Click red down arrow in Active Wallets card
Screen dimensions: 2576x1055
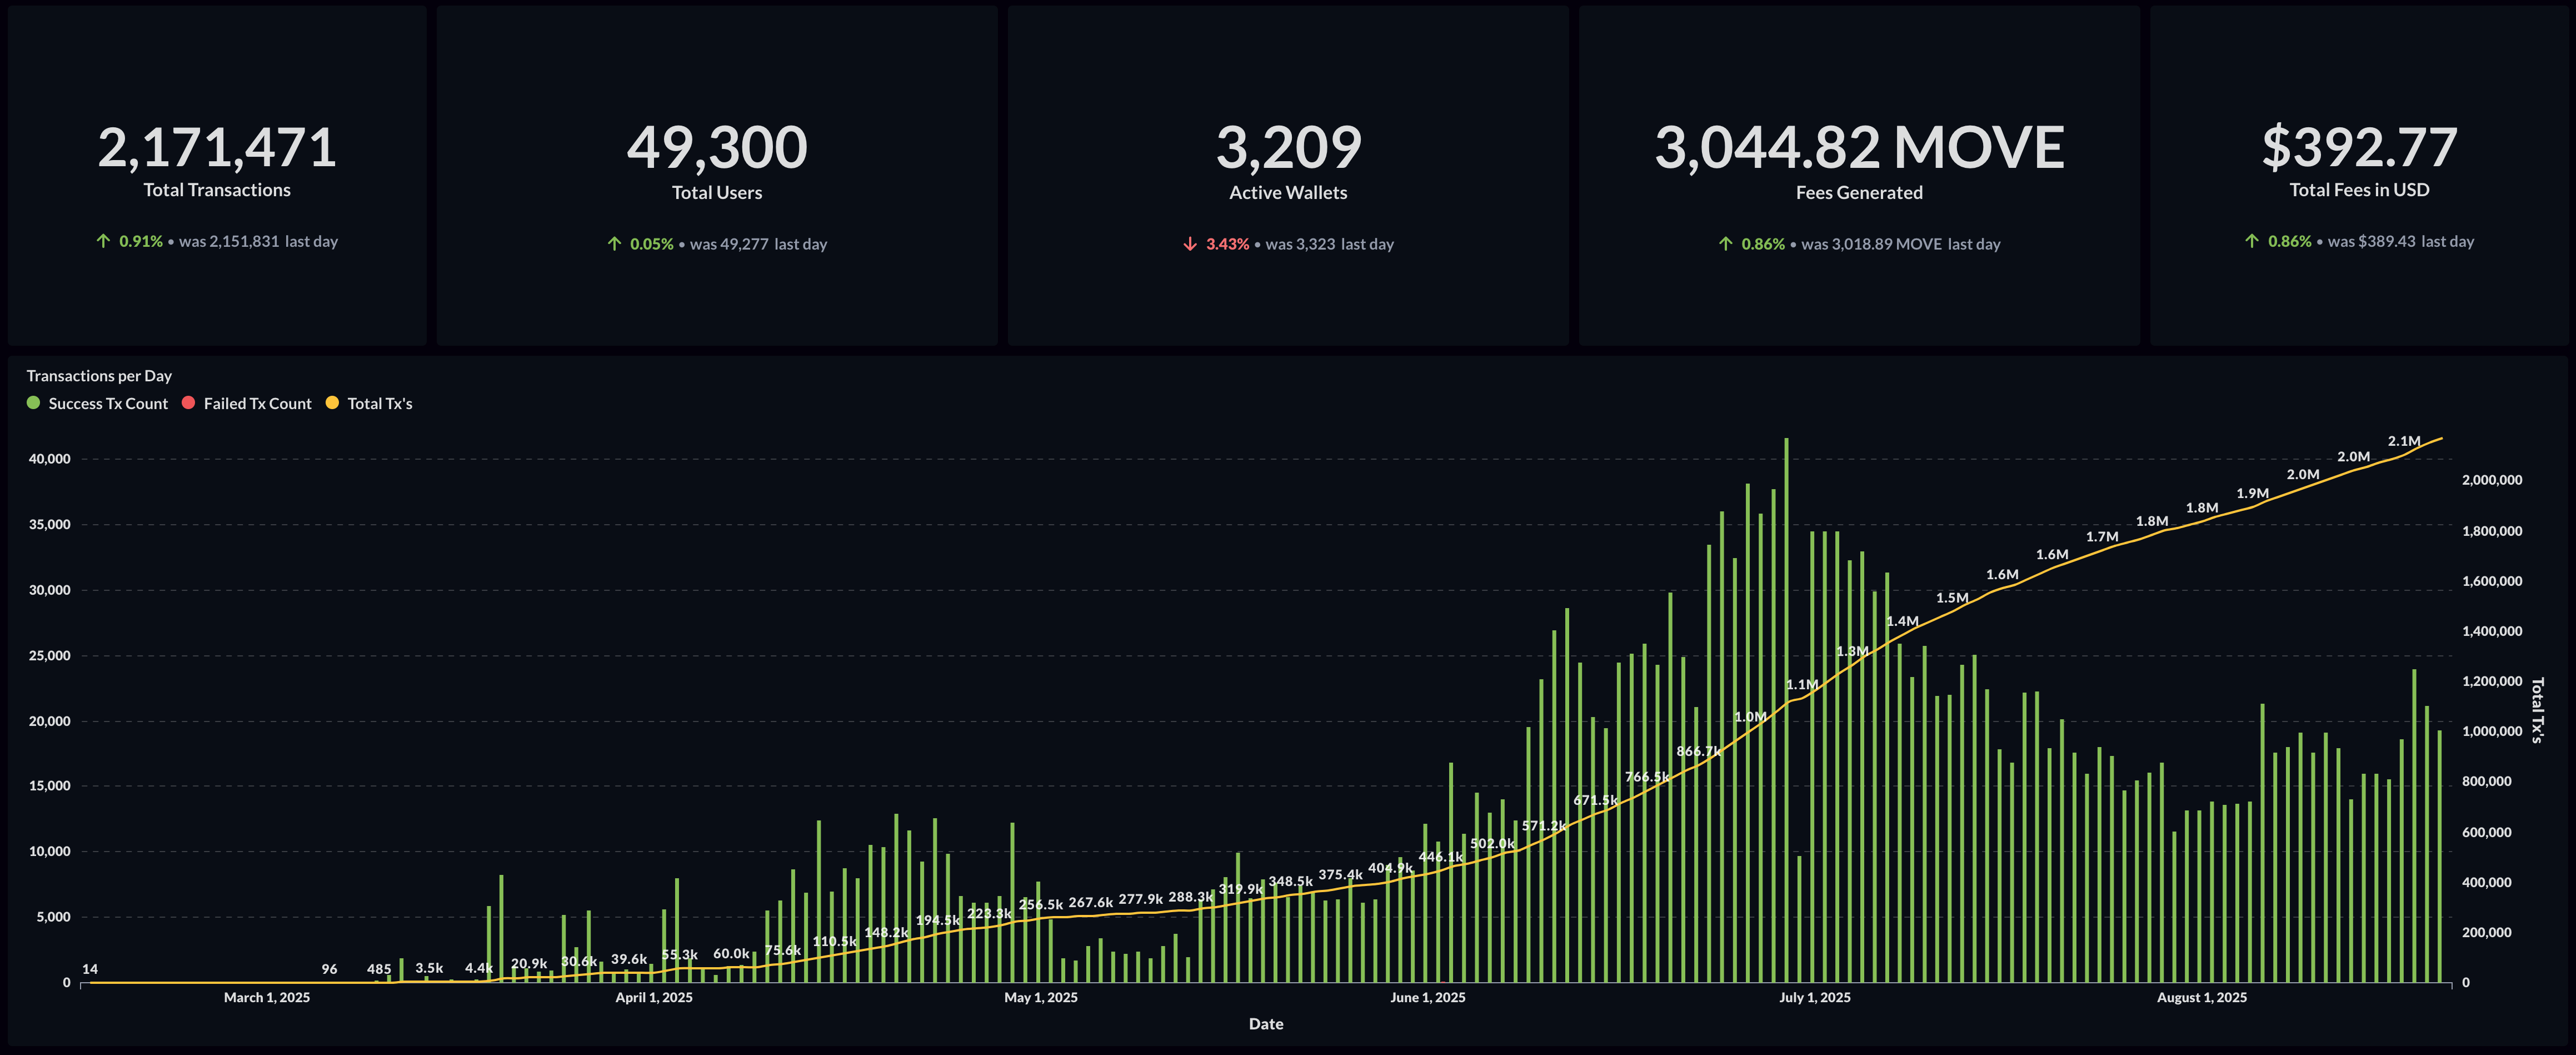click(x=1190, y=244)
